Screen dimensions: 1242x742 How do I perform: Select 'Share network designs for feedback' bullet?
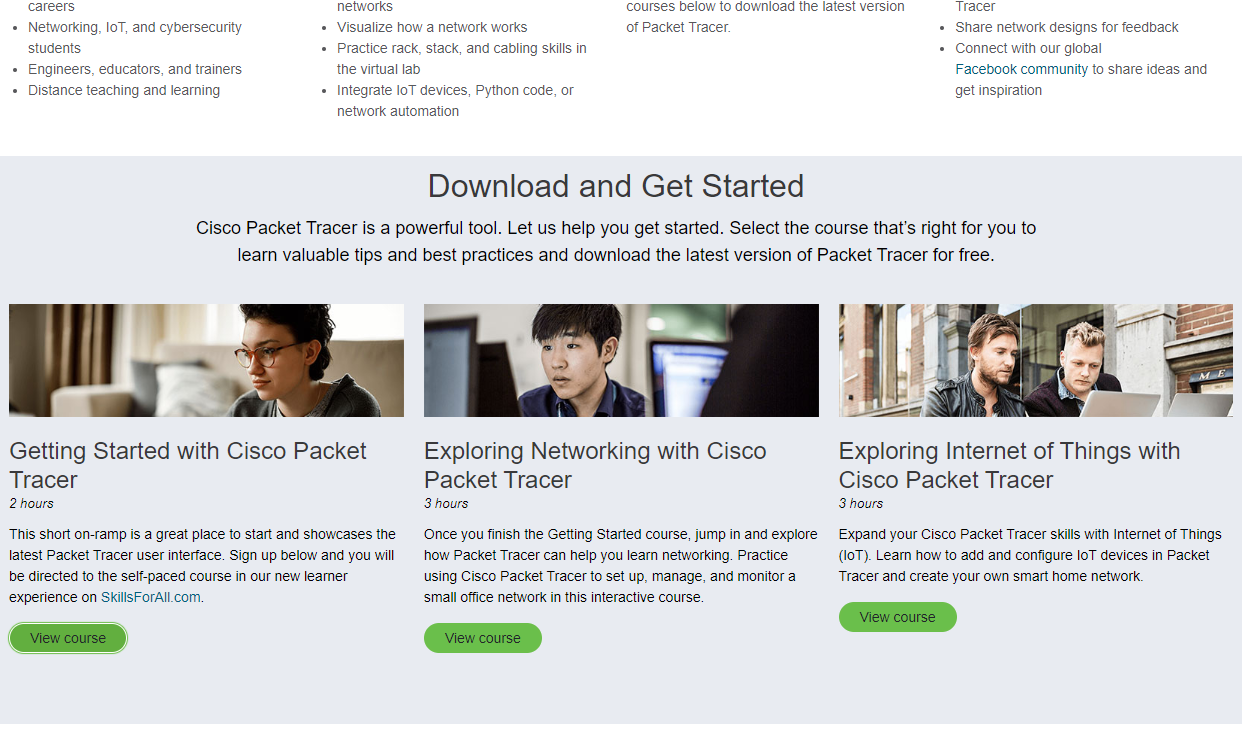(1067, 27)
